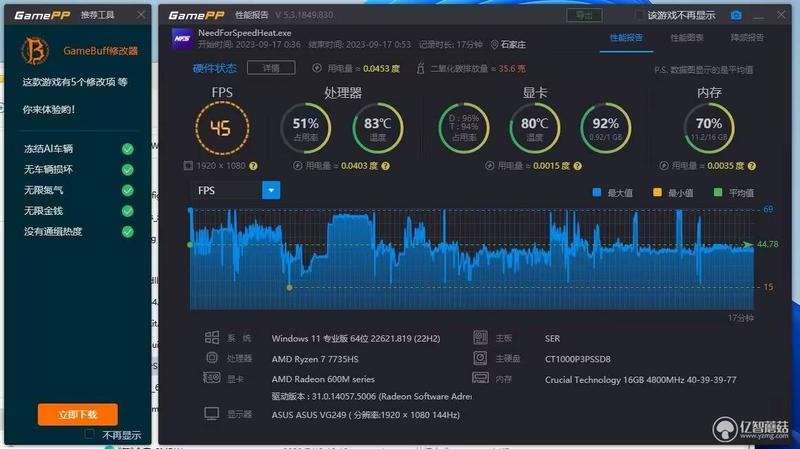Click processor power icon beside 0.0403 度
The height and width of the screenshot is (449, 800).
pos(297,166)
